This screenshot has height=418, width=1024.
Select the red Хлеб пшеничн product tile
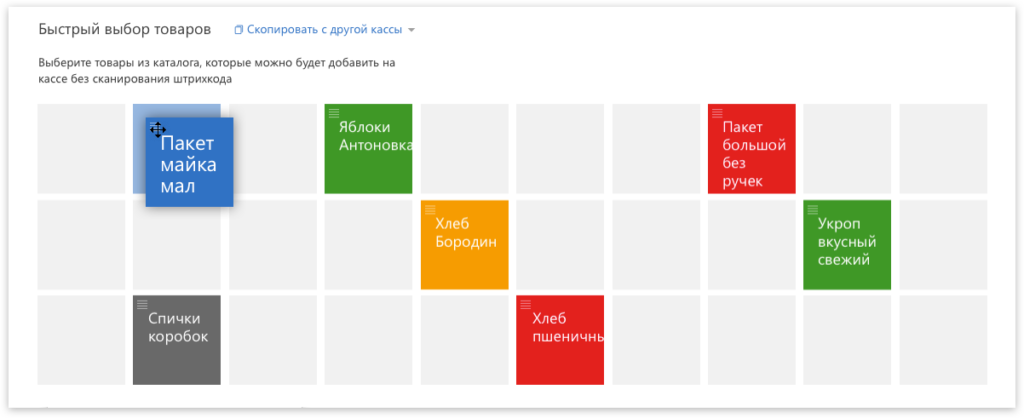click(x=560, y=342)
